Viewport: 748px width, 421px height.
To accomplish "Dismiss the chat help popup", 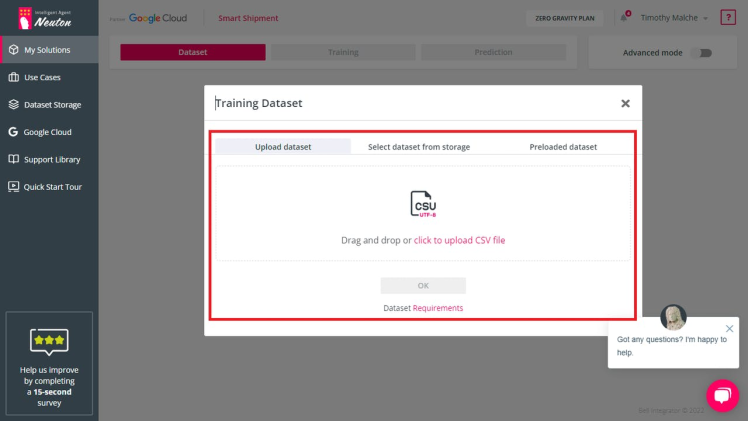I will click(x=729, y=329).
